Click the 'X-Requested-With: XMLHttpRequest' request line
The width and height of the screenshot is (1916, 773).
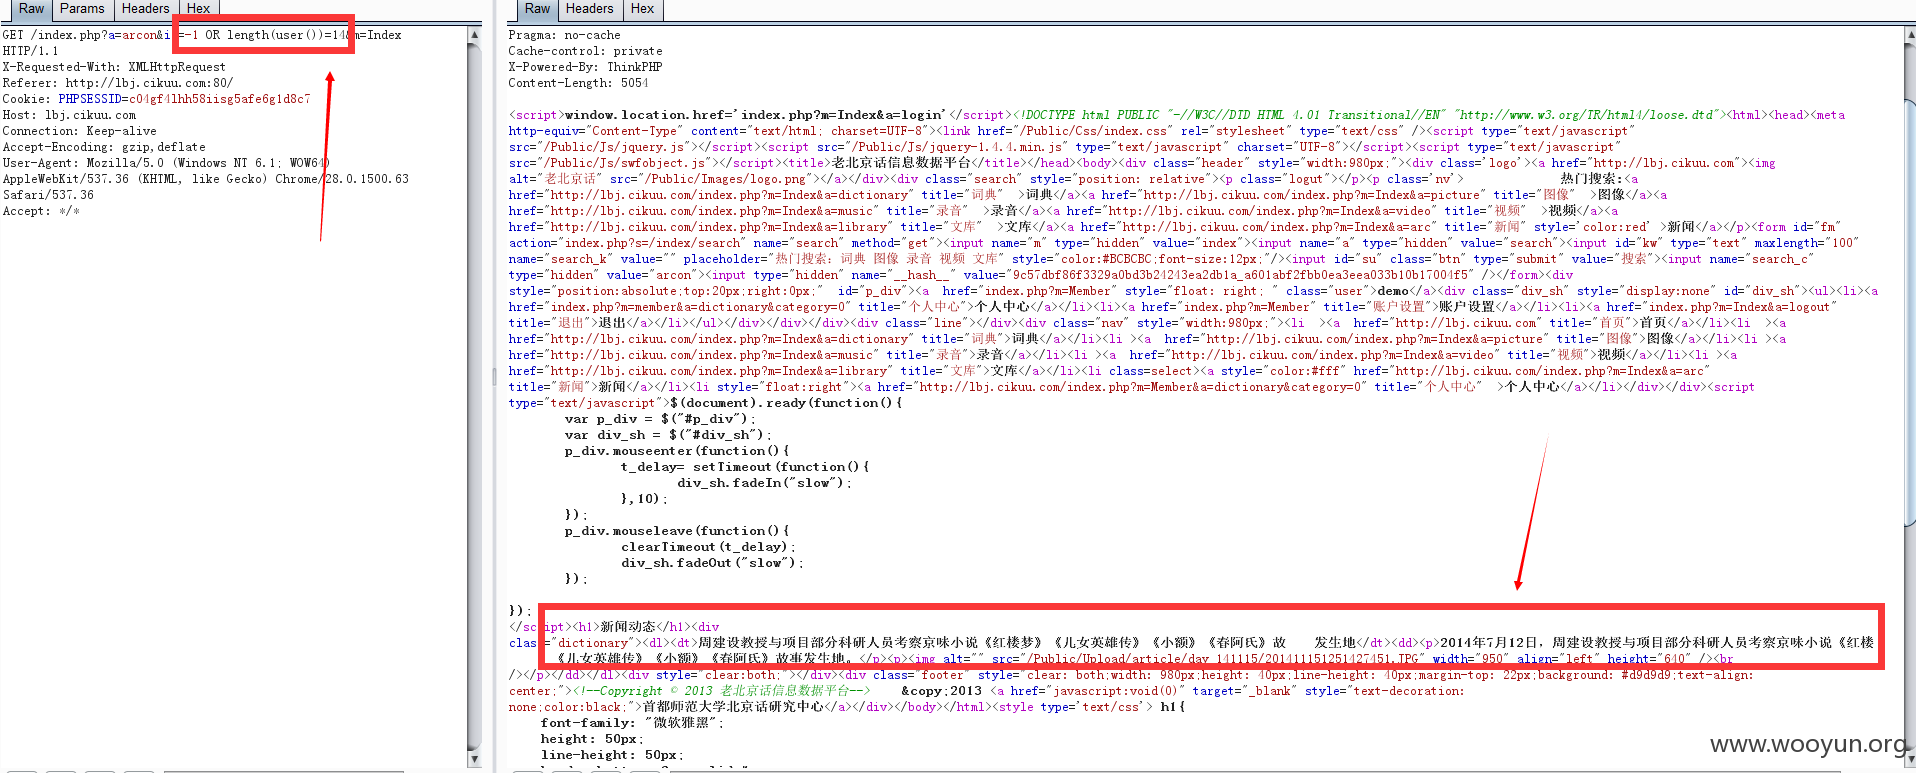click(x=114, y=67)
